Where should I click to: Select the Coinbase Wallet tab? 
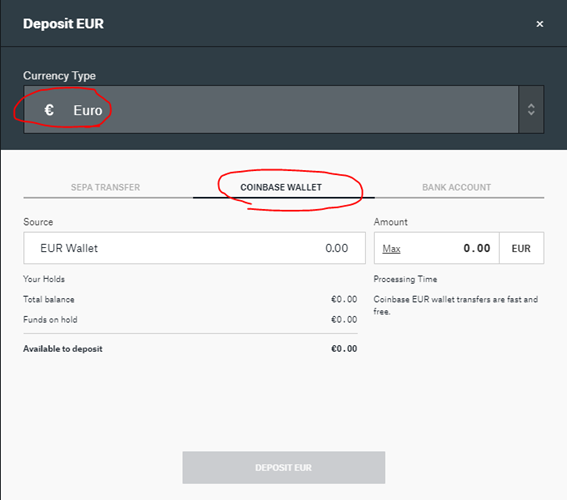point(281,187)
